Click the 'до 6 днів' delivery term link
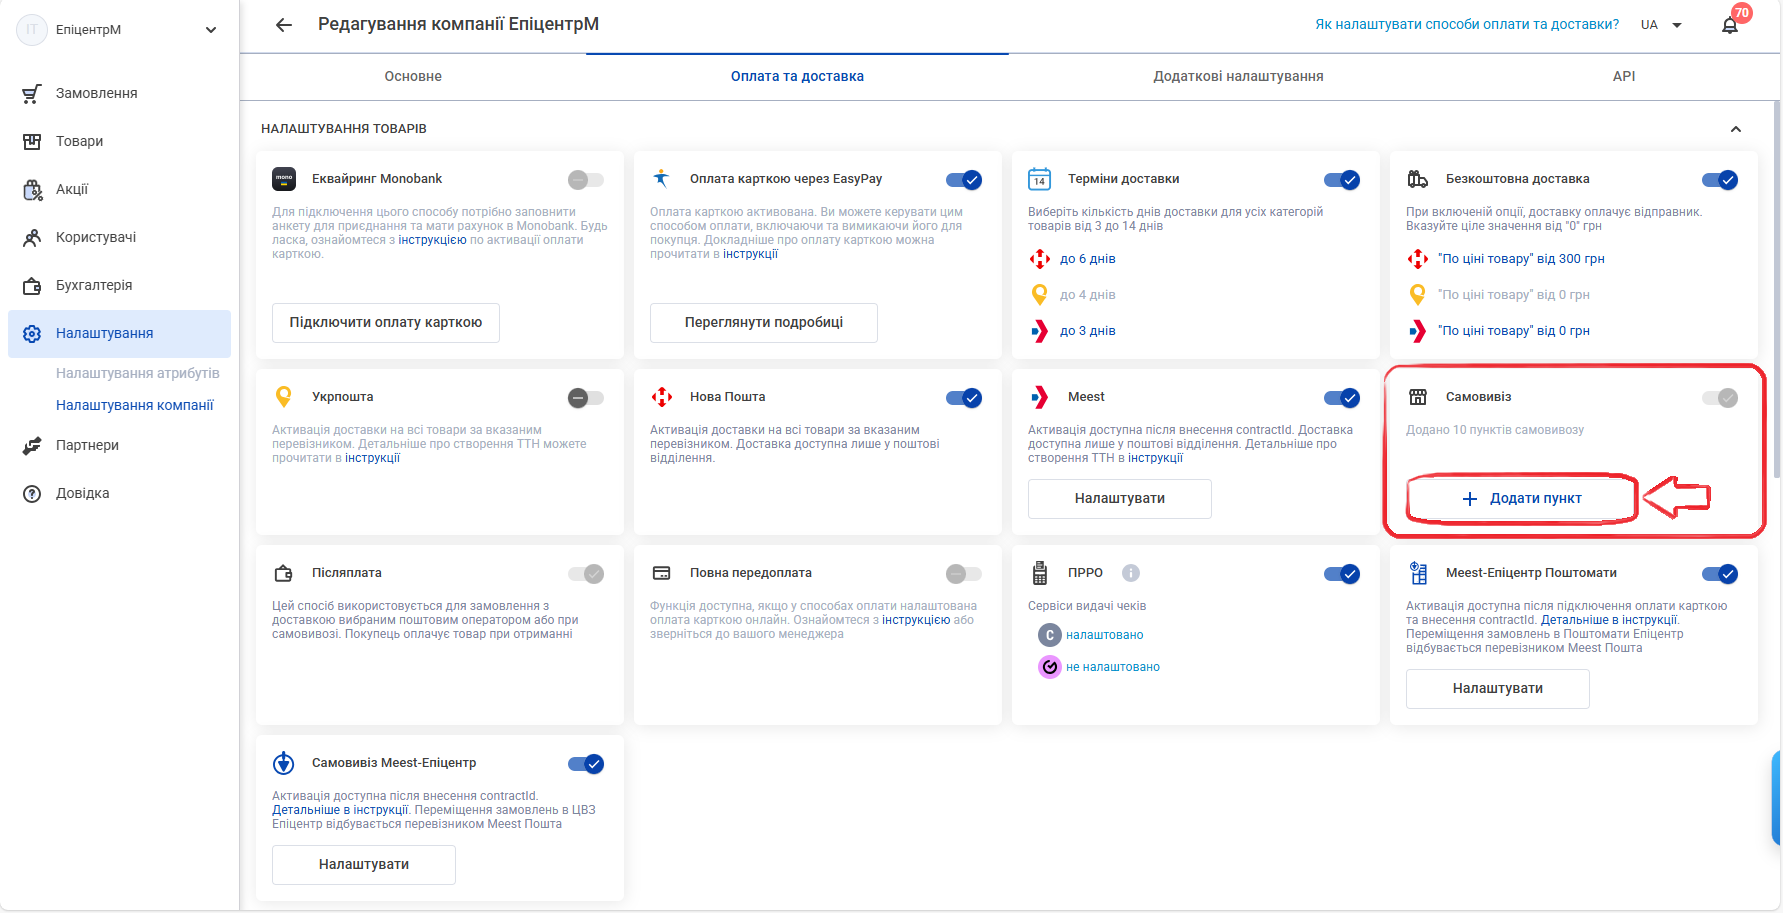 [1088, 259]
